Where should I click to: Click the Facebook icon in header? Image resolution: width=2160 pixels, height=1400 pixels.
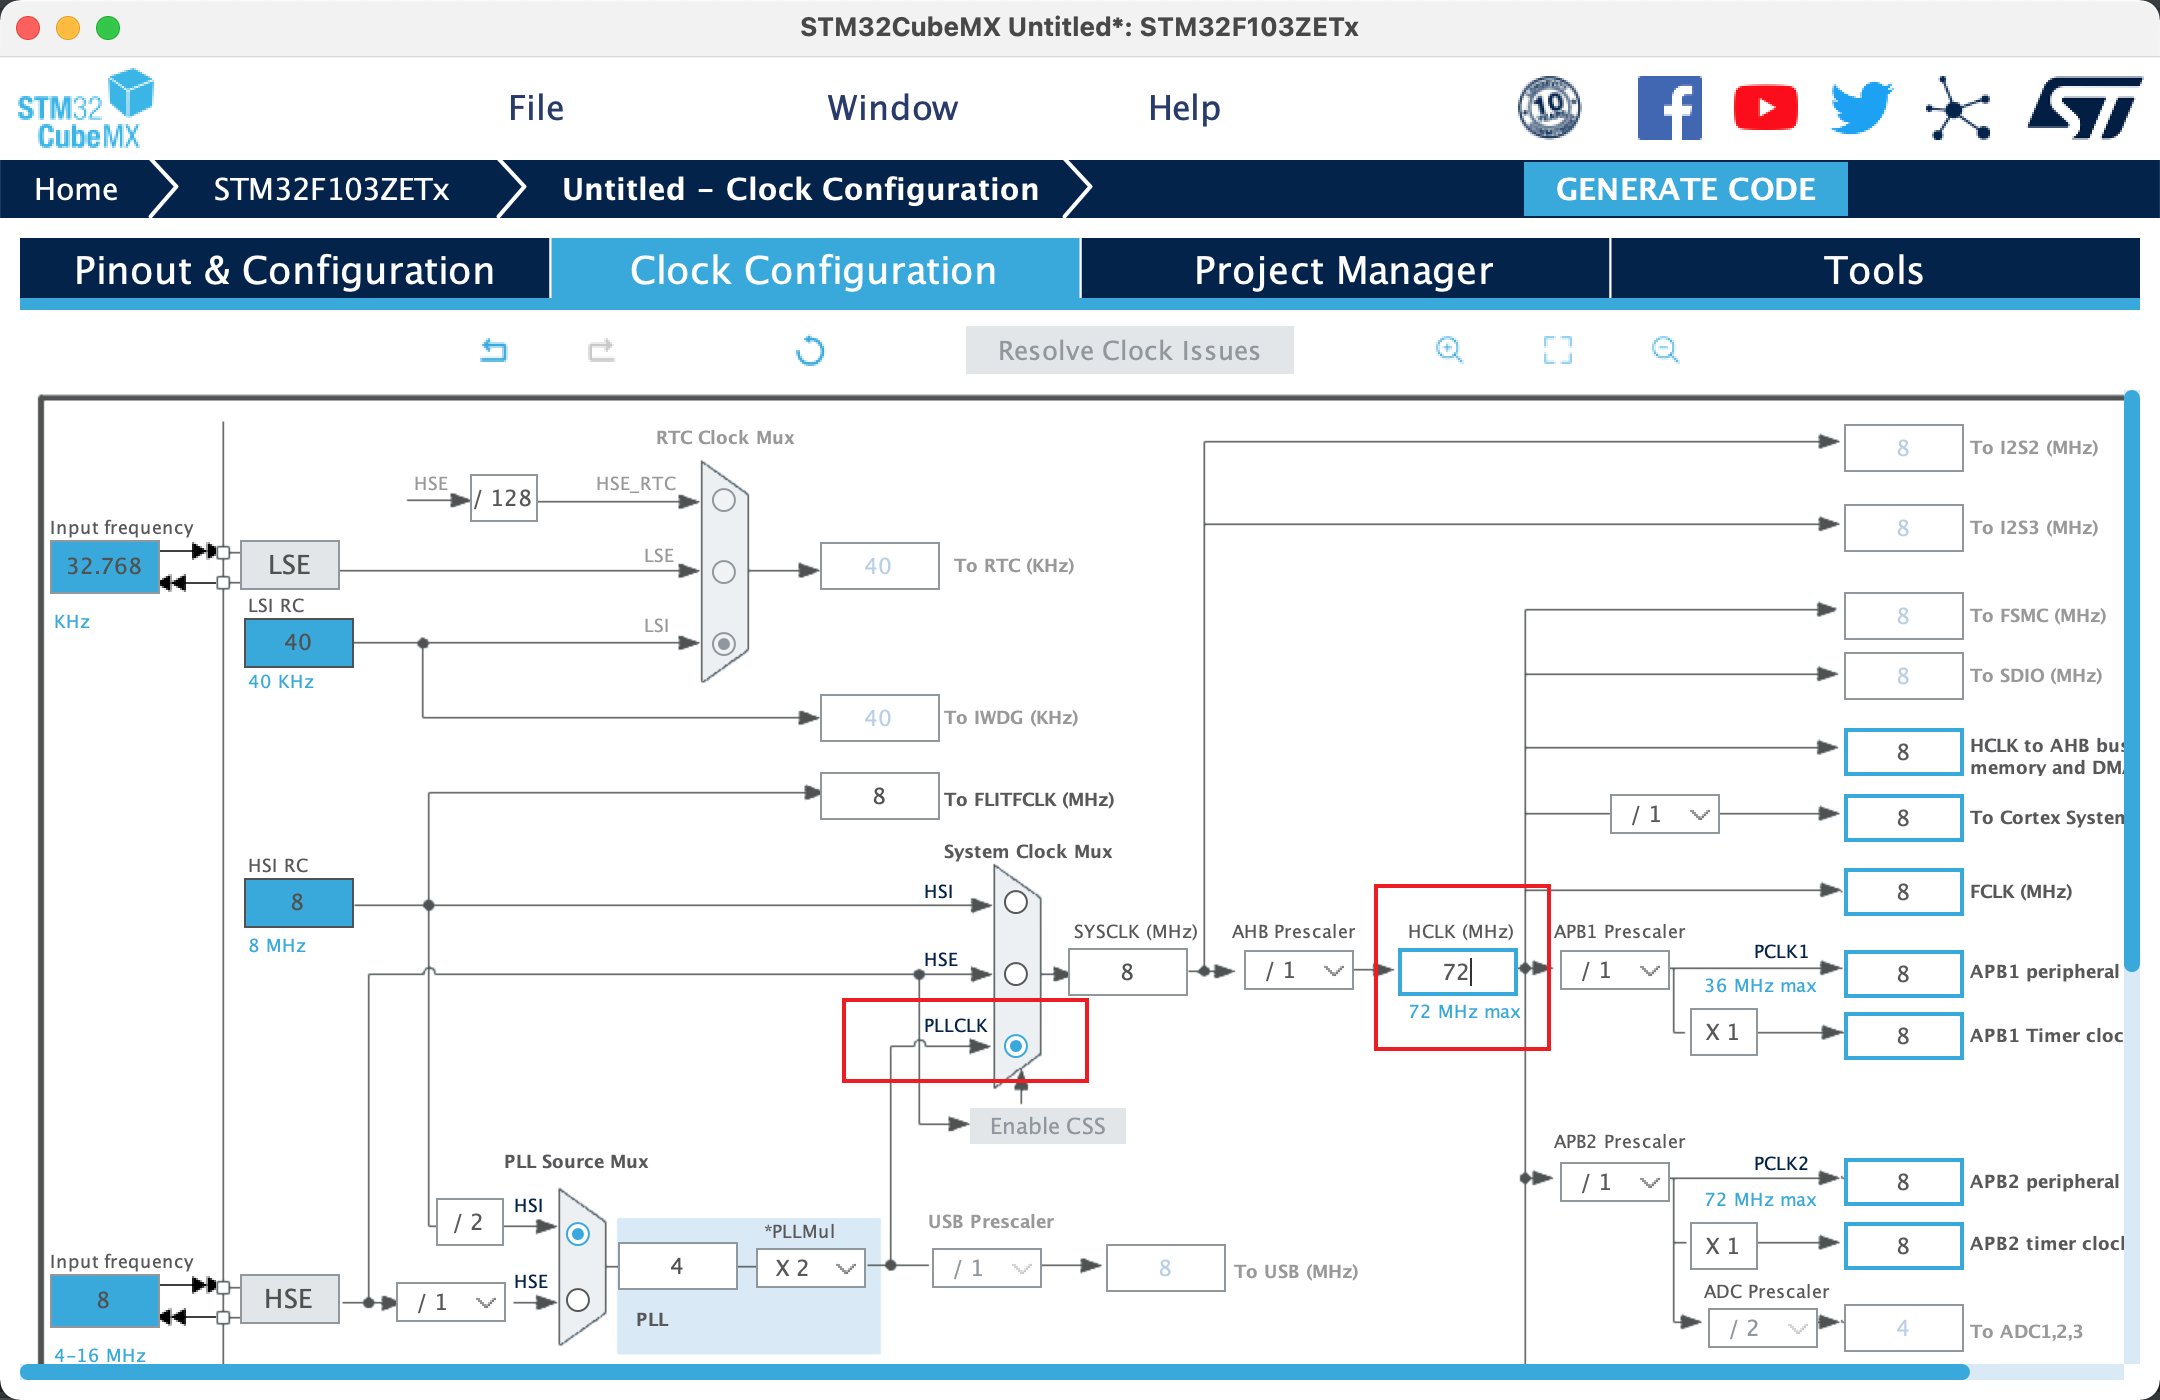point(1669,108)
